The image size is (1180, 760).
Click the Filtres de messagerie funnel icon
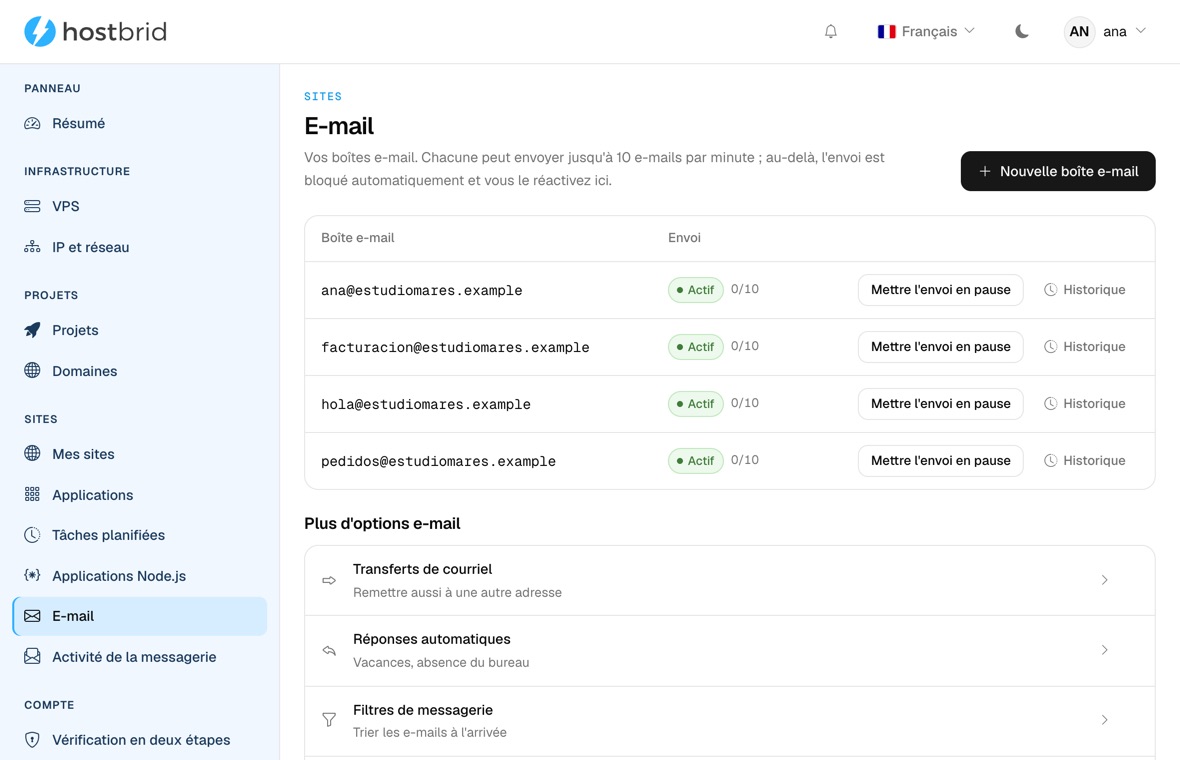[329, 720]
